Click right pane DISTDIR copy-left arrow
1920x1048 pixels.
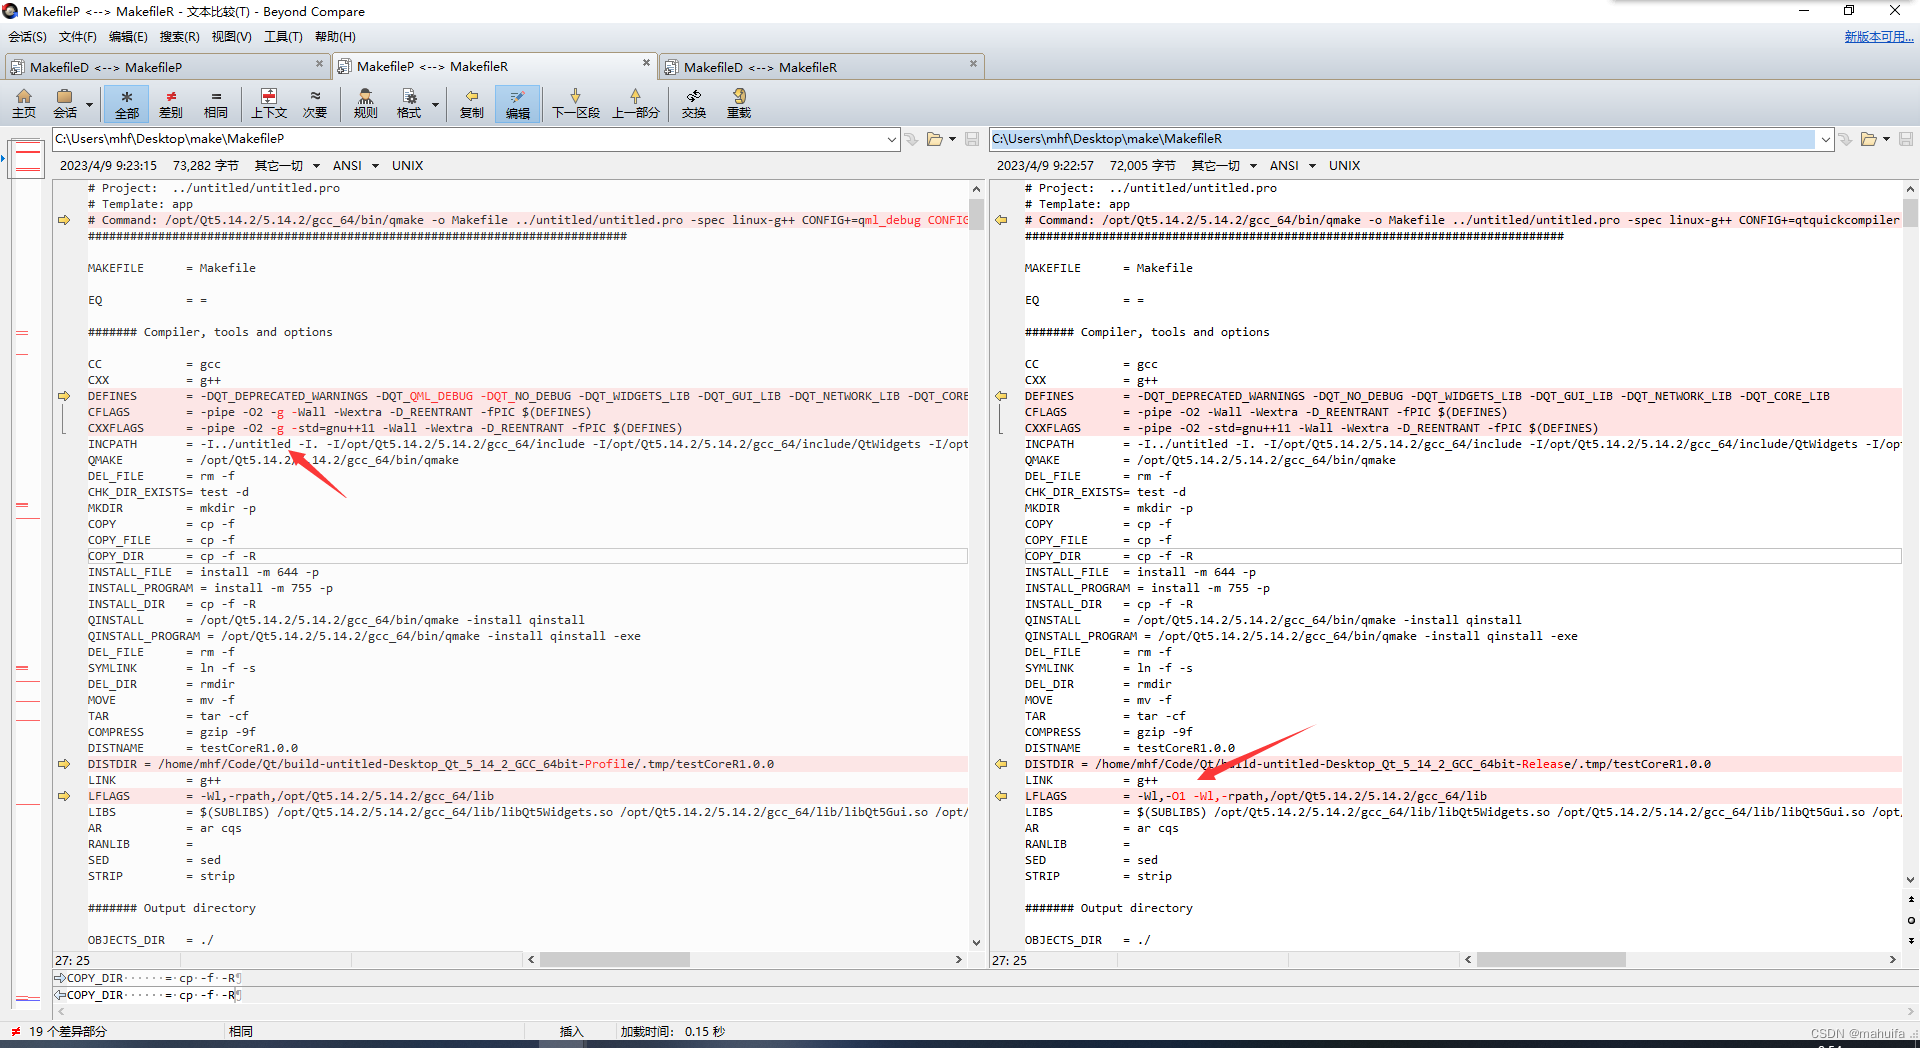[x=1001, y=764]
